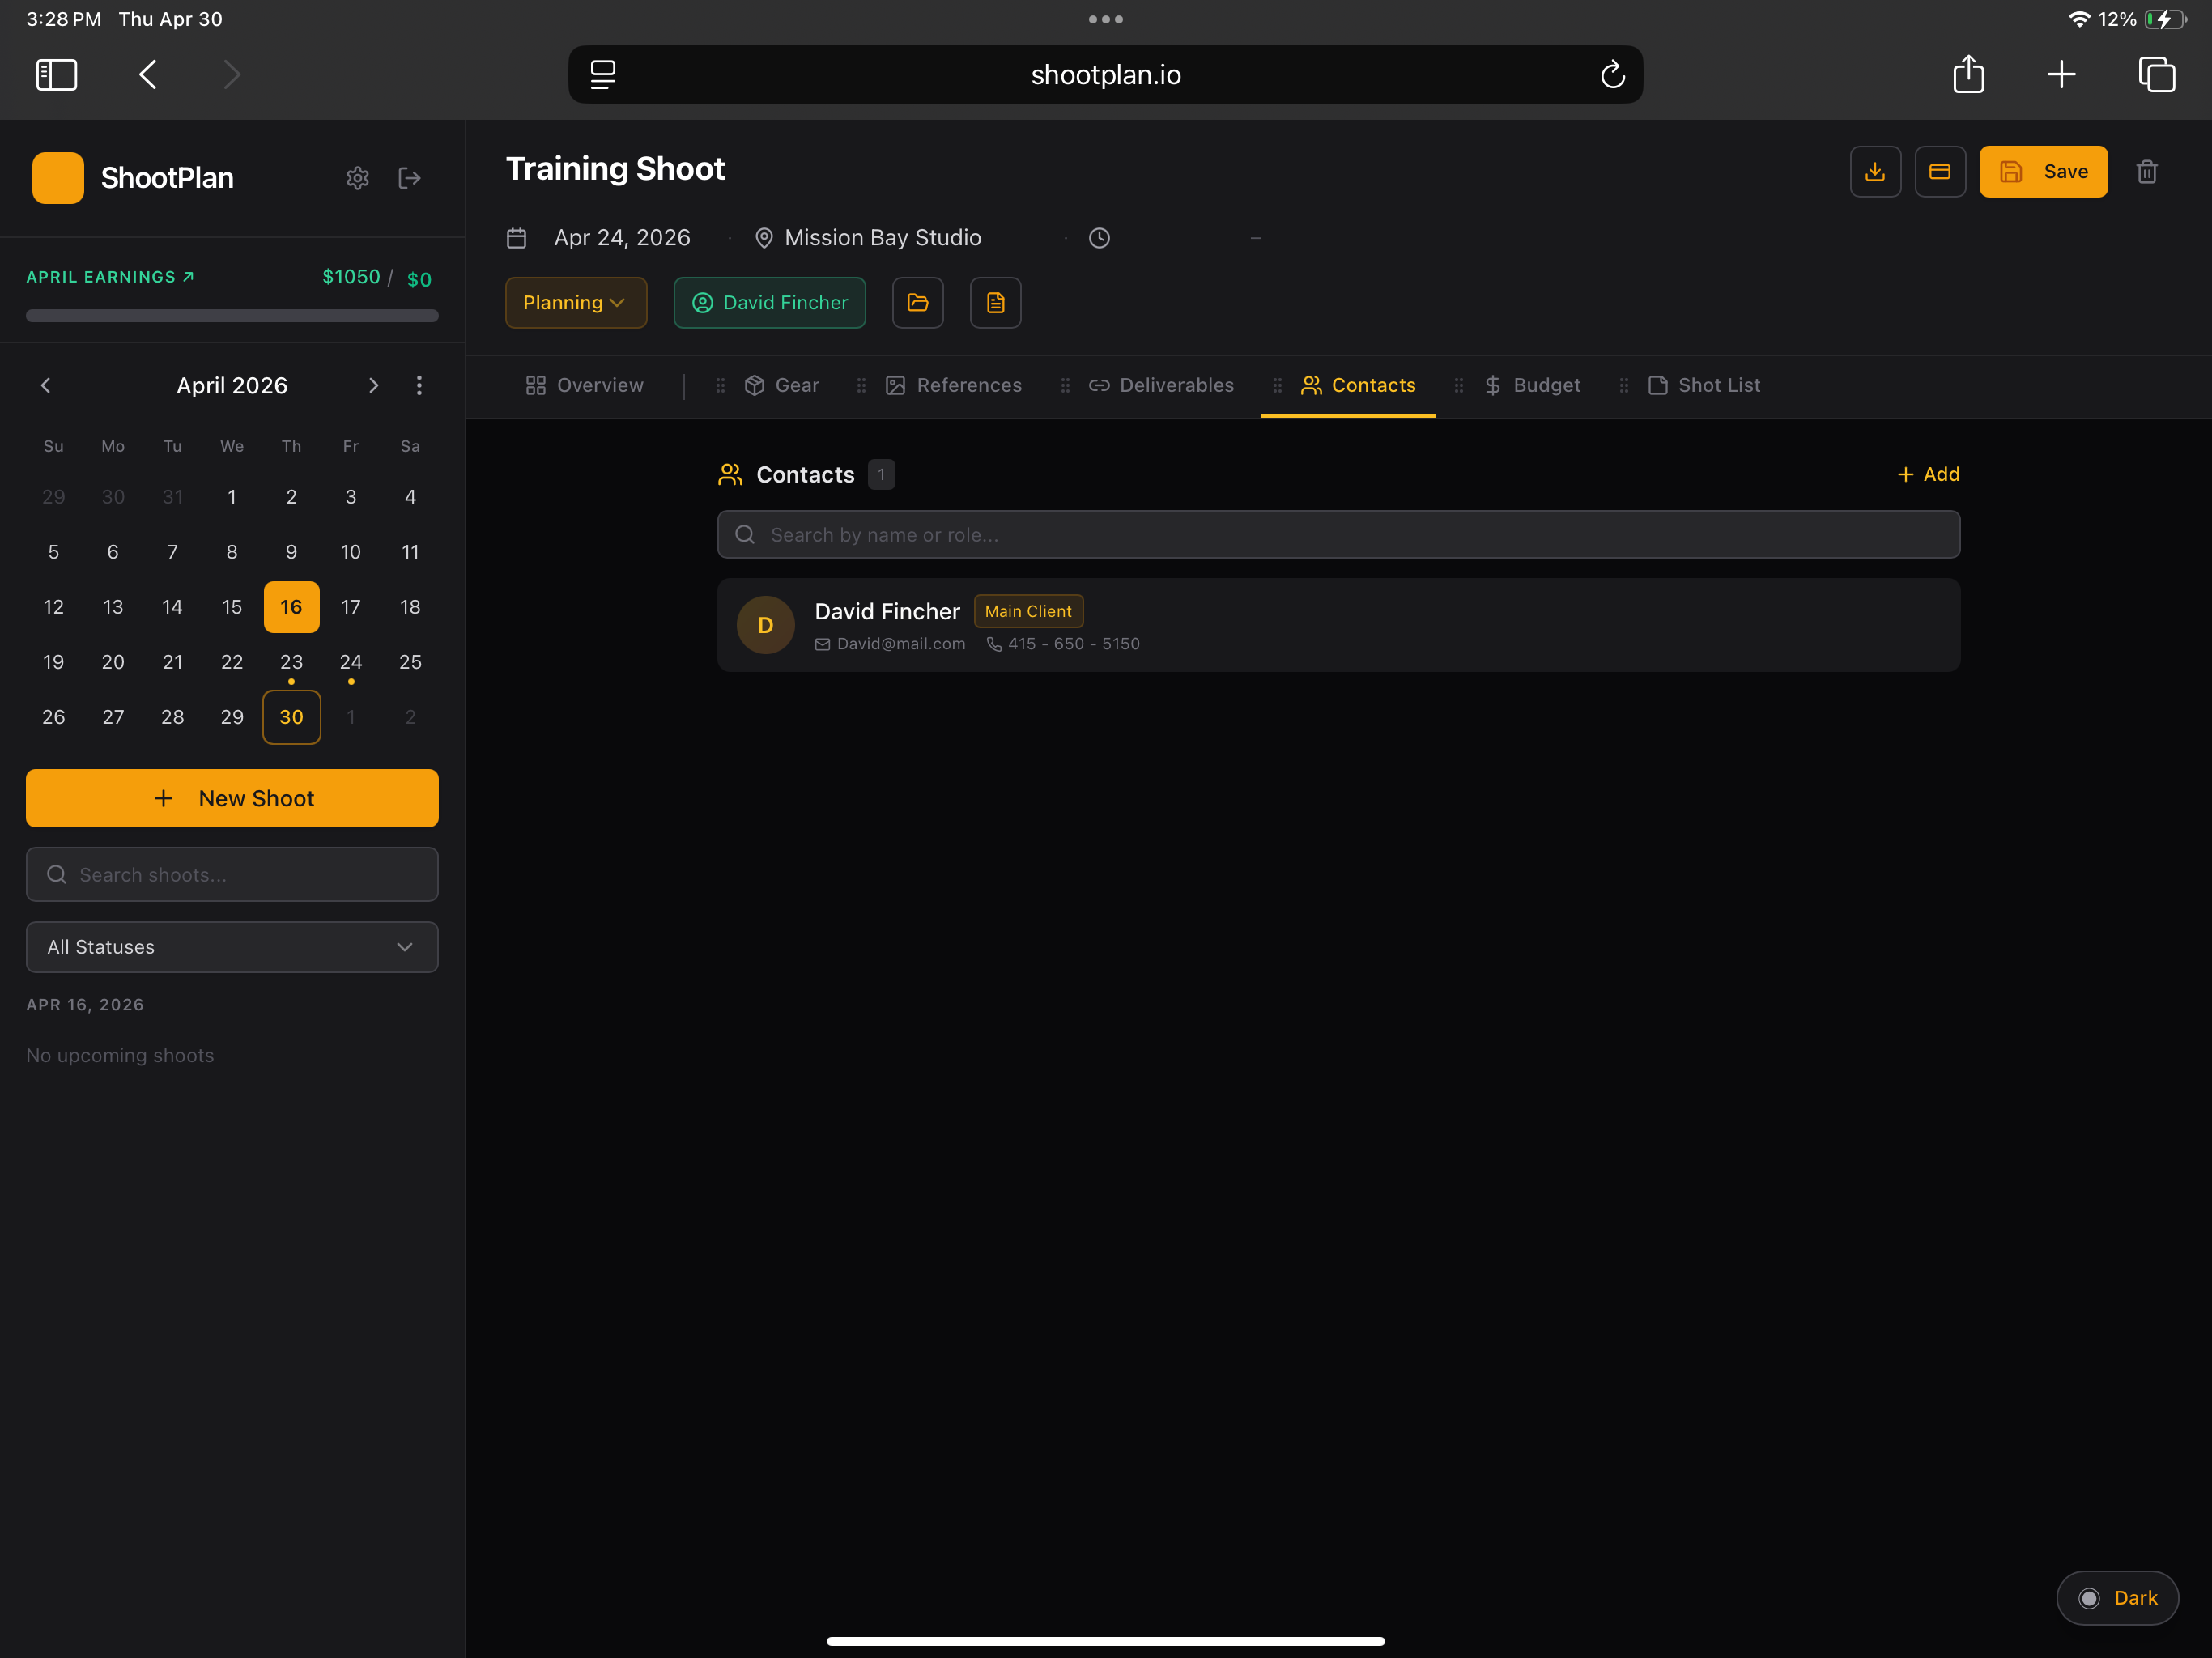This screenshot has height=1658, width=2212.
Task: Click the phone number 415 - 650 - 5150
Action: click(1074, 645)
